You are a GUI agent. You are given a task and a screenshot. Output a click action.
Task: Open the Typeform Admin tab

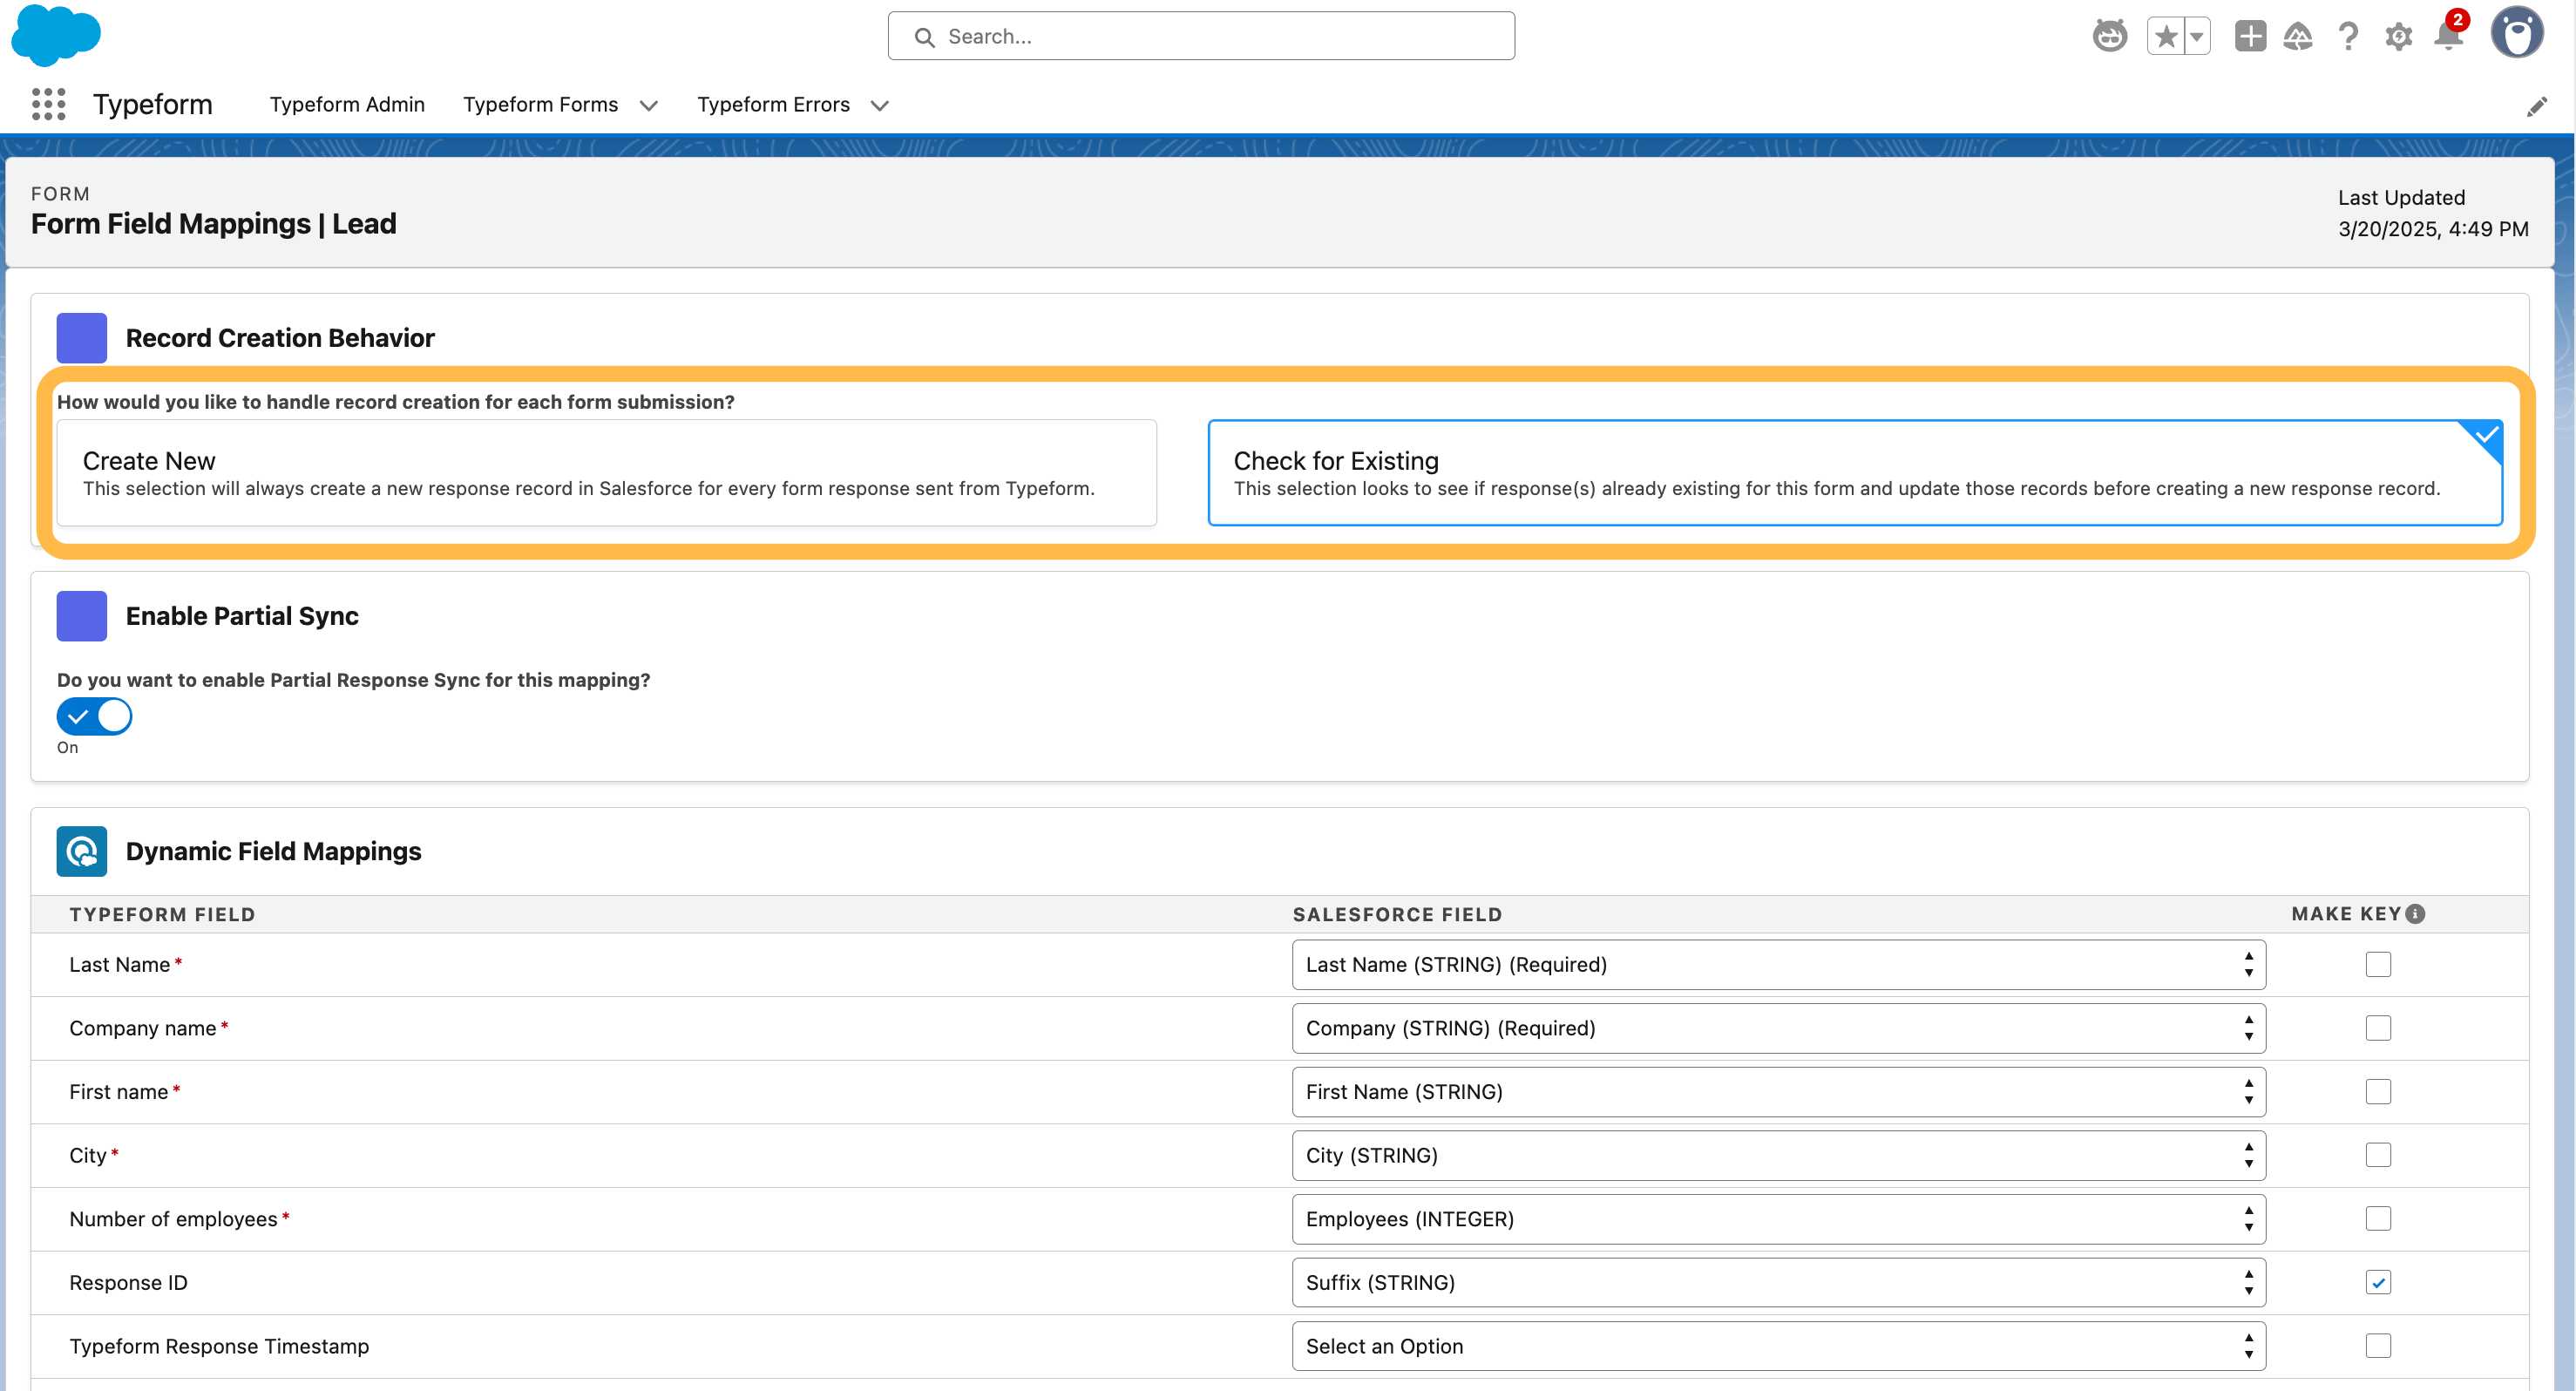[x=347, y=104]
